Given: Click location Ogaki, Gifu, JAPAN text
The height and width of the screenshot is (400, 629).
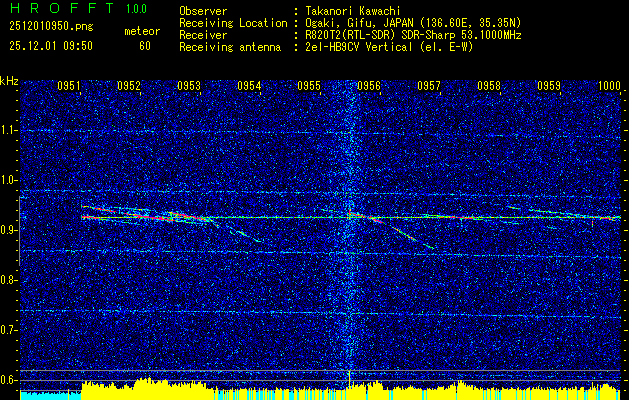Looking at the screenshot, I should [413, 23].
